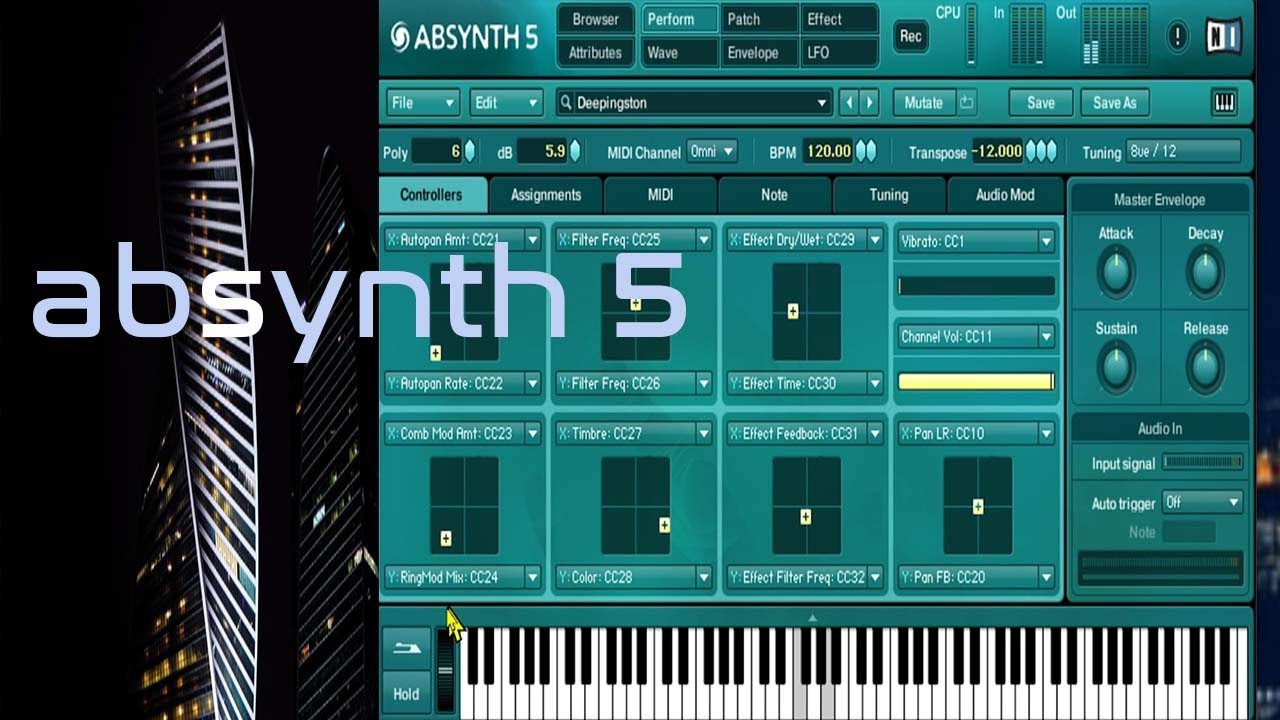Open the Y: Effect Time CC30 dropdown
This screenshot has height=720, width=1280.
[806, 383]
